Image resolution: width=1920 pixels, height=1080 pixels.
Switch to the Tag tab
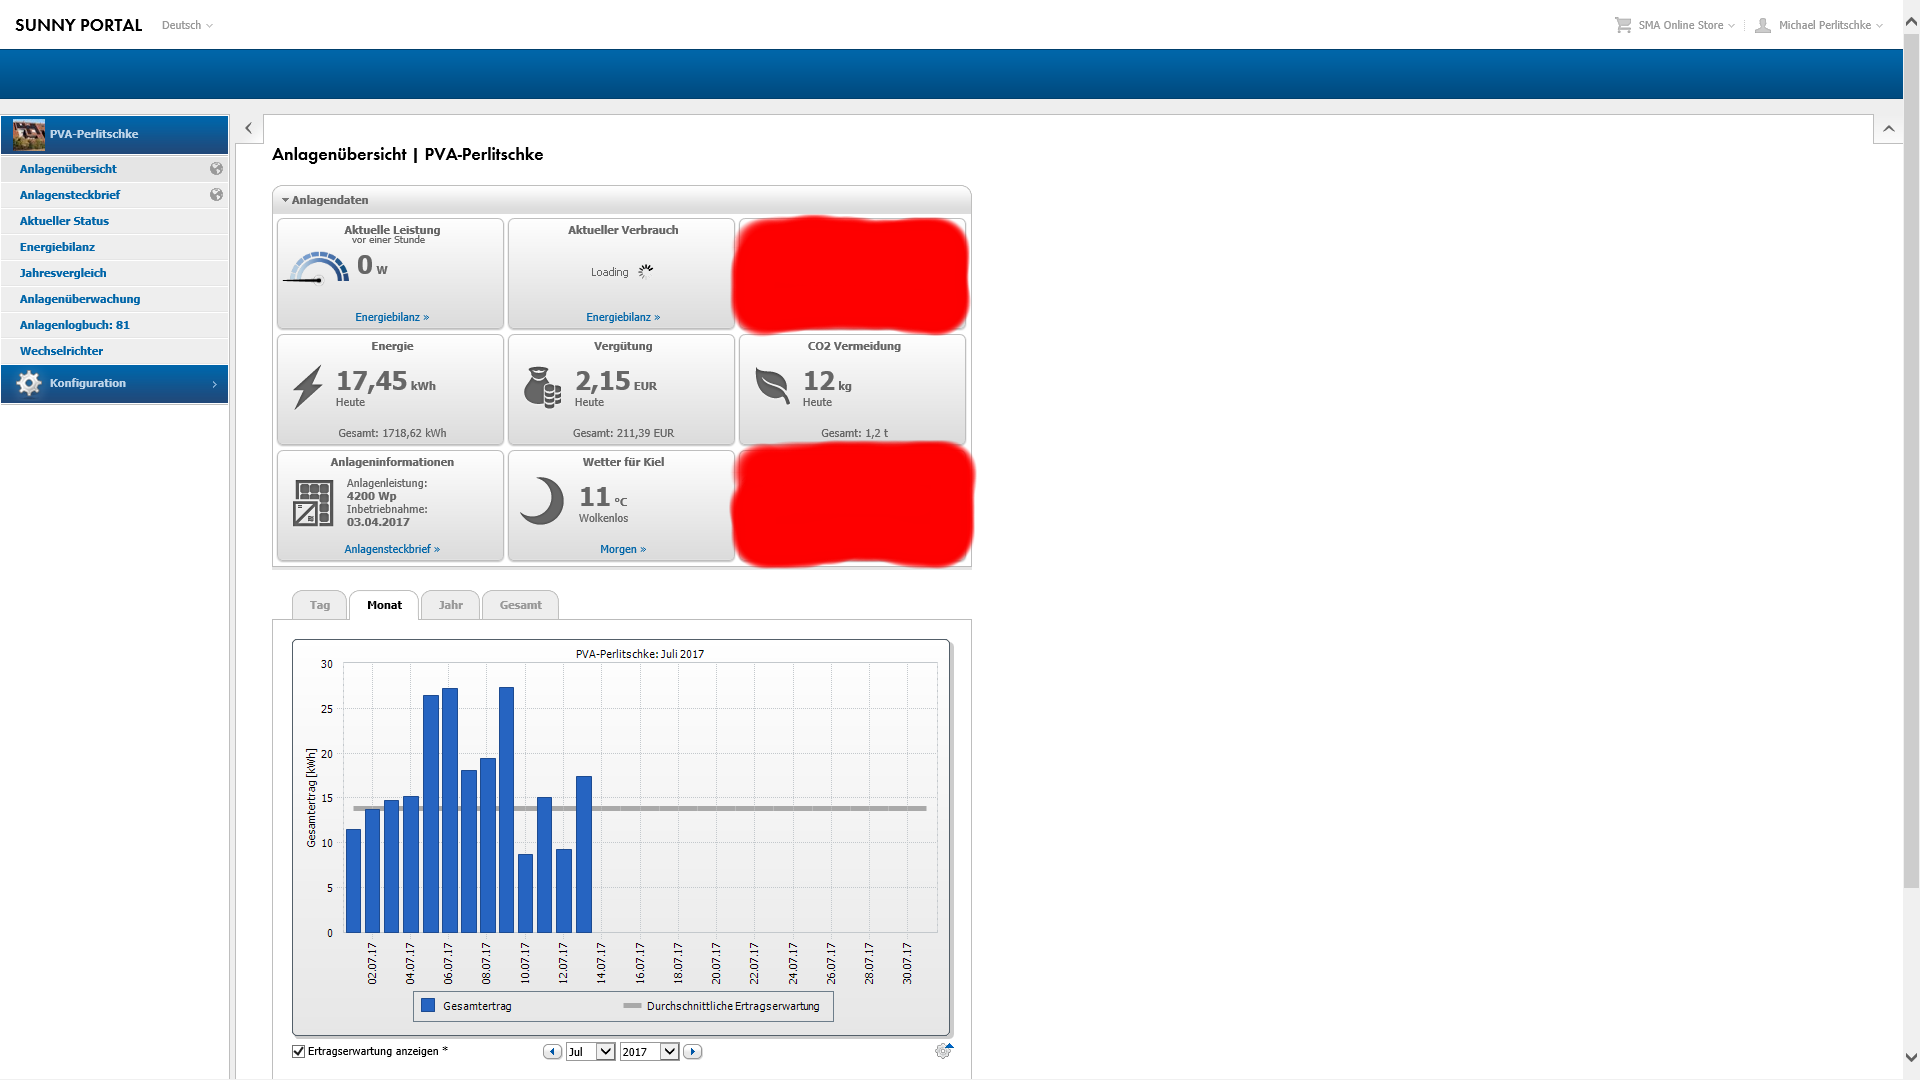coord(319,605)
